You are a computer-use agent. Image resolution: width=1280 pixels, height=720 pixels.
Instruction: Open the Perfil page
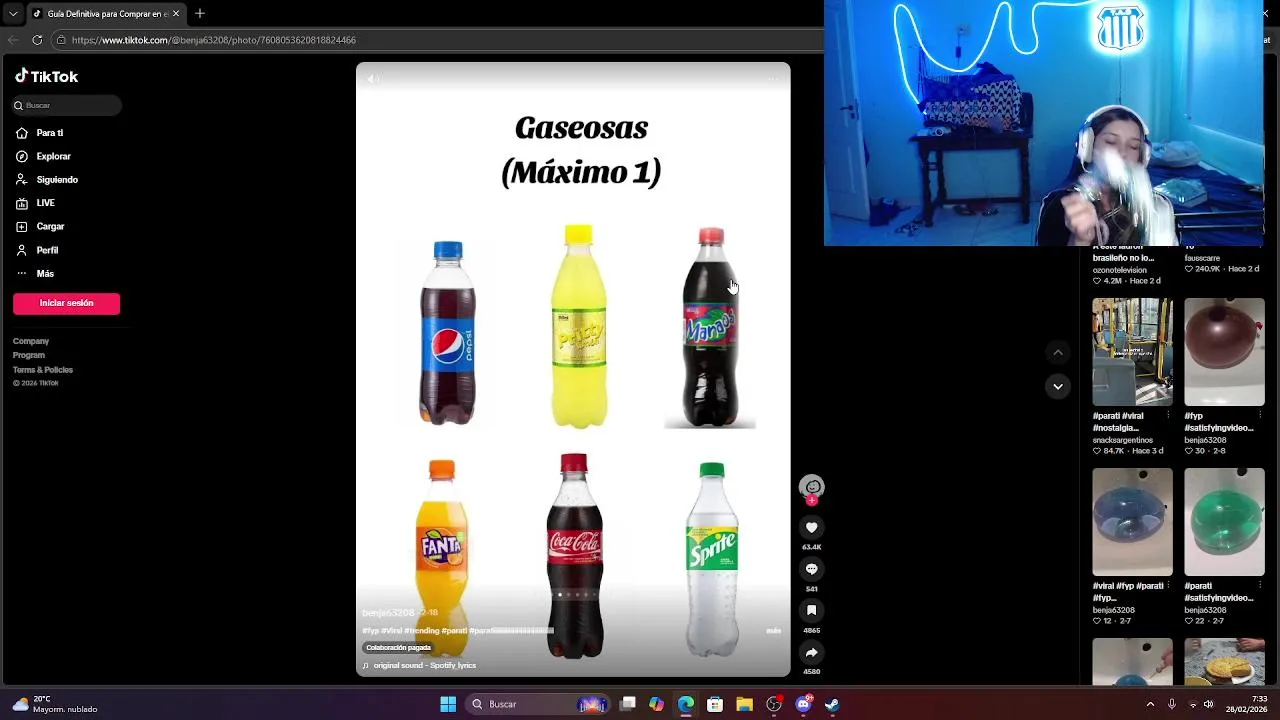click(x=38, y=250)
